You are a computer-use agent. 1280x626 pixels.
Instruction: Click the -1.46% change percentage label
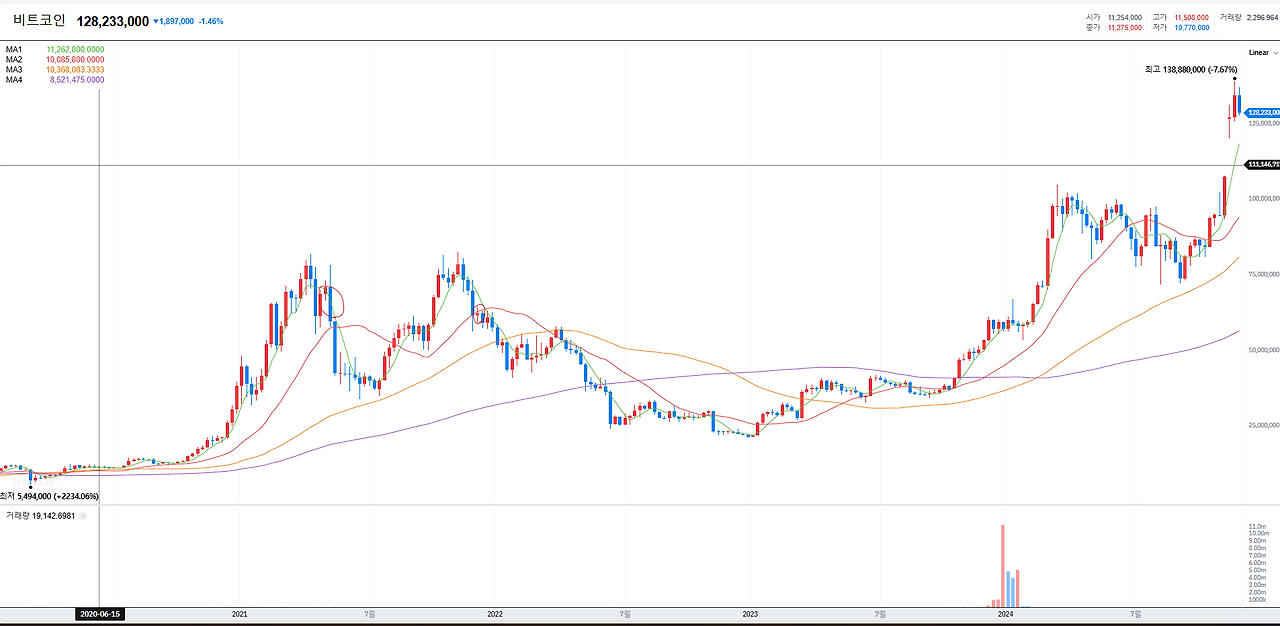211,20
